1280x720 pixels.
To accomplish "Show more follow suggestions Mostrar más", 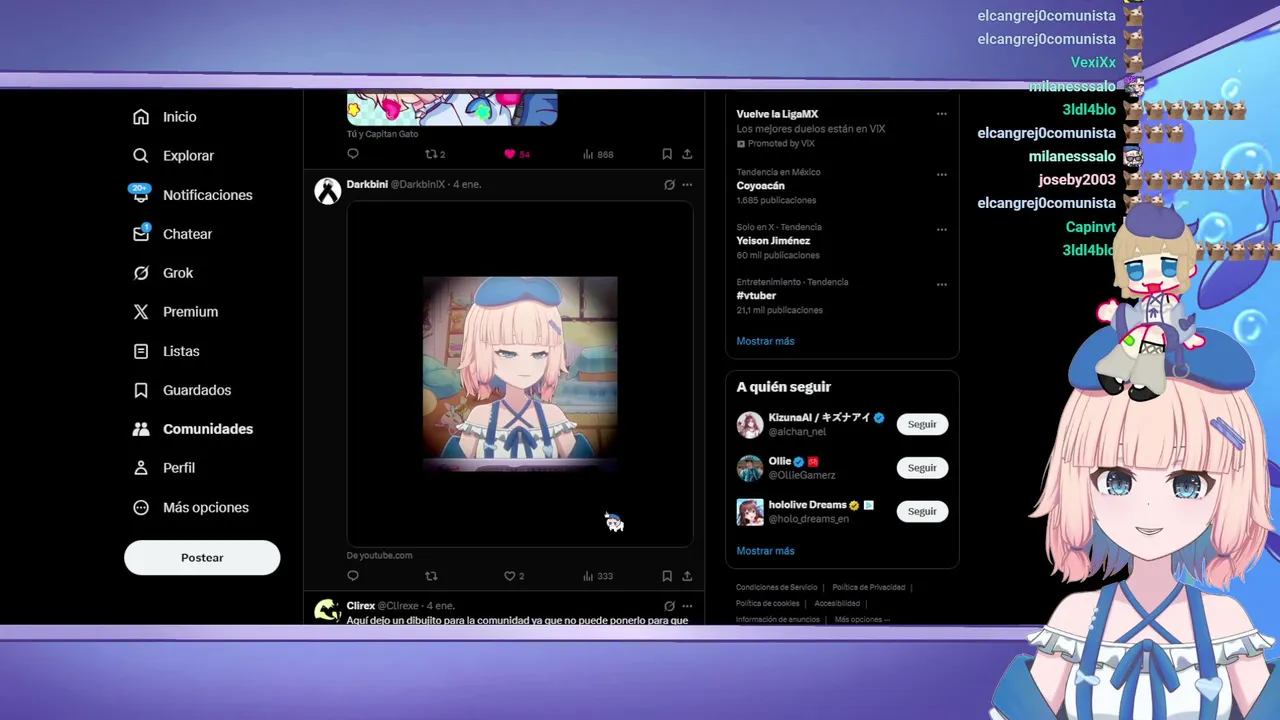I will [x=765, y=551].
